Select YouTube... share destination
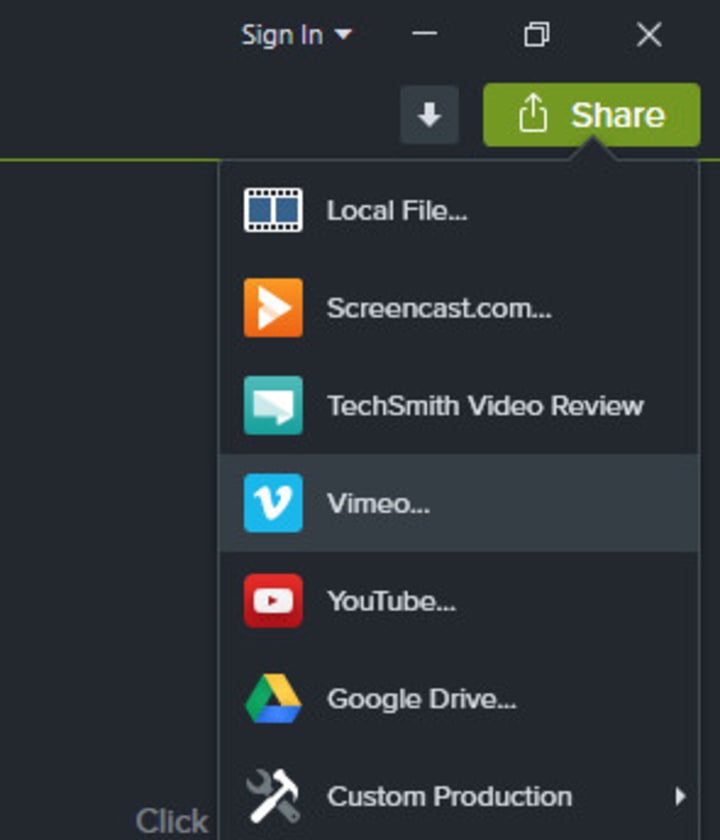 [x=459, y=601]
